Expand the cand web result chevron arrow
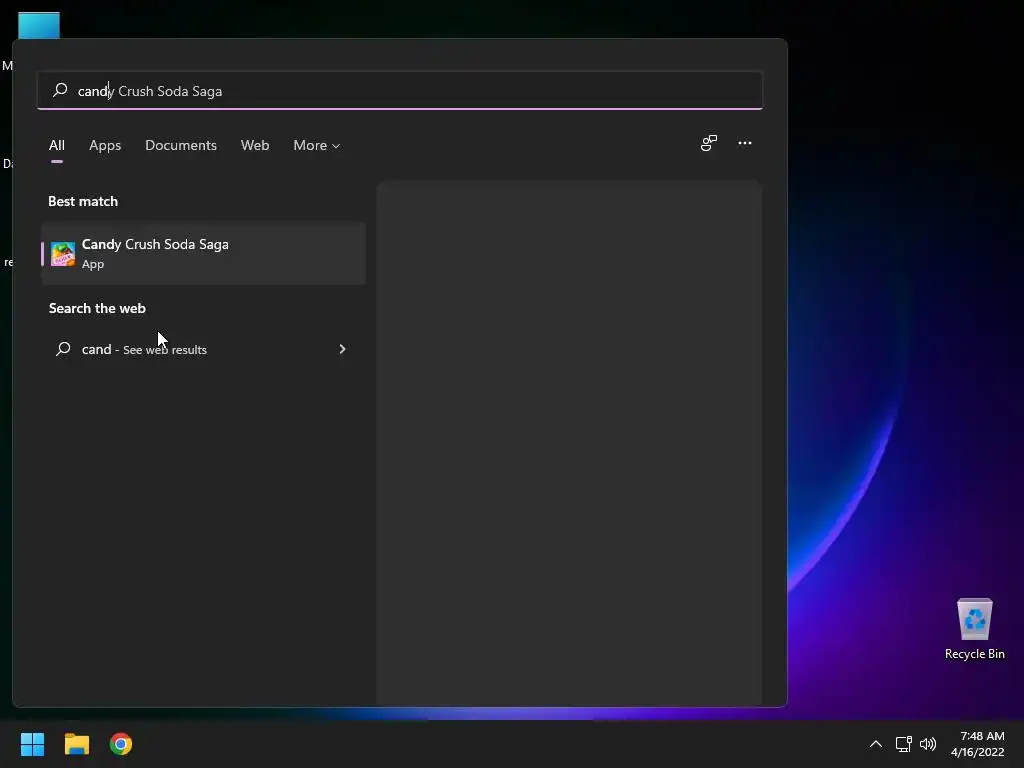This screenshot has height=768, width=1024. click(342, 349)
